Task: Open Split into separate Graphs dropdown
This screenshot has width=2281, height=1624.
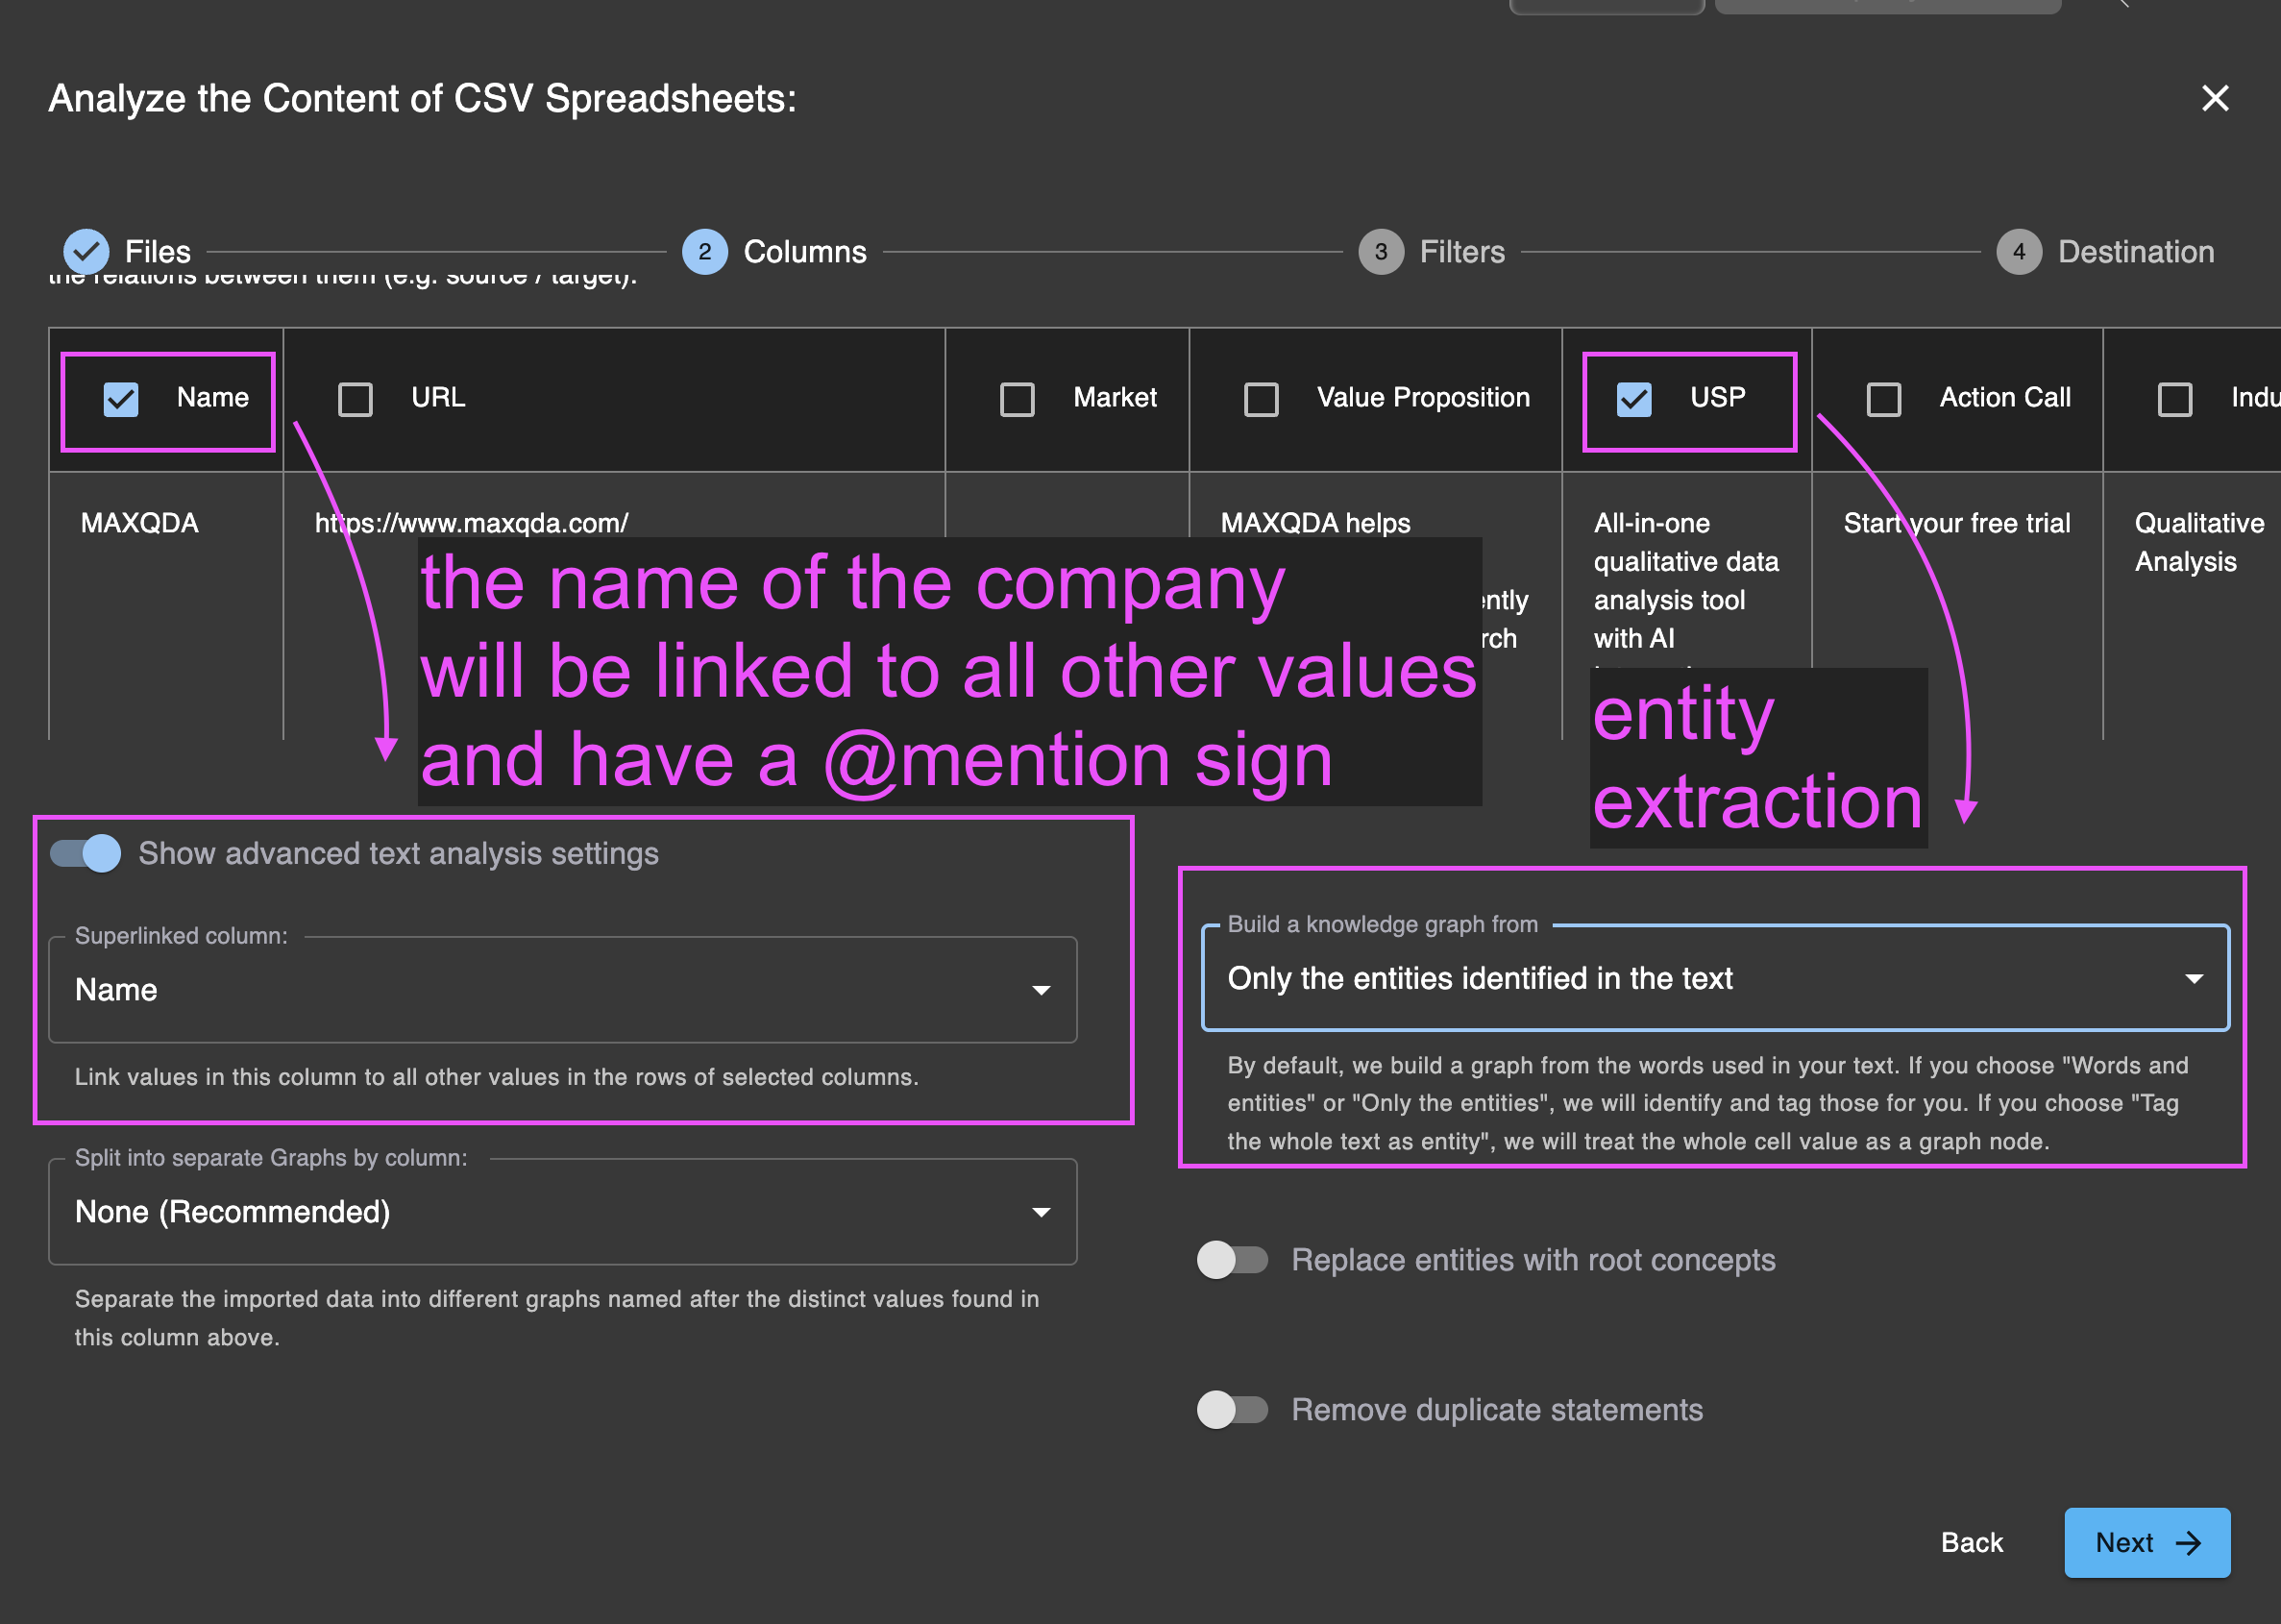Action: 563,1212
